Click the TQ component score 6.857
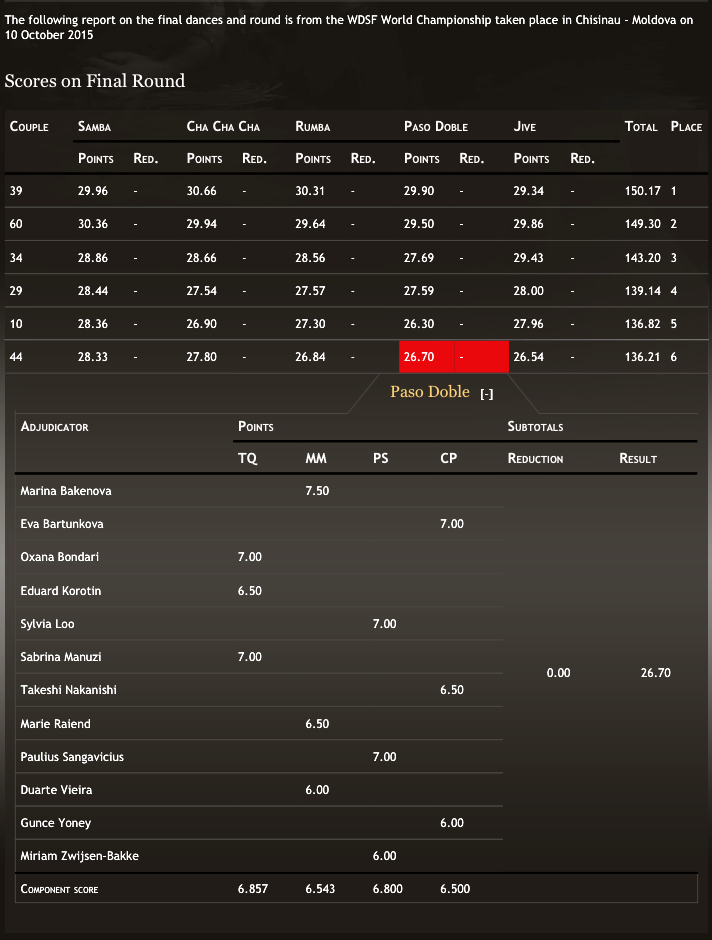The height and width of the screenshot is (940, 712). pyautogui.click(x=252, y=888)
